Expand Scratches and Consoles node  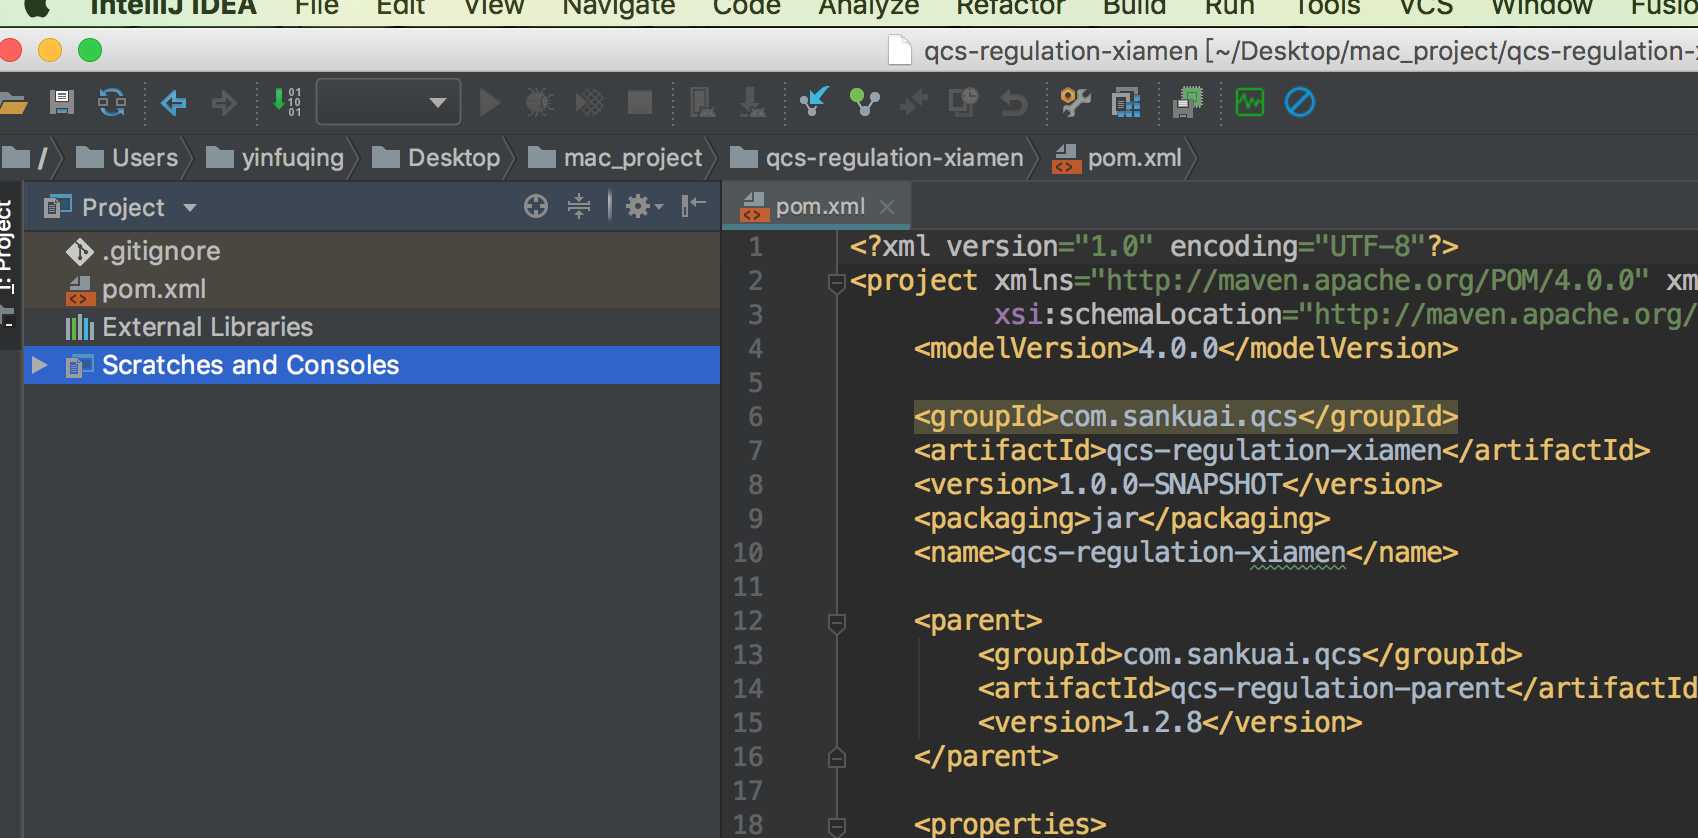40,365
